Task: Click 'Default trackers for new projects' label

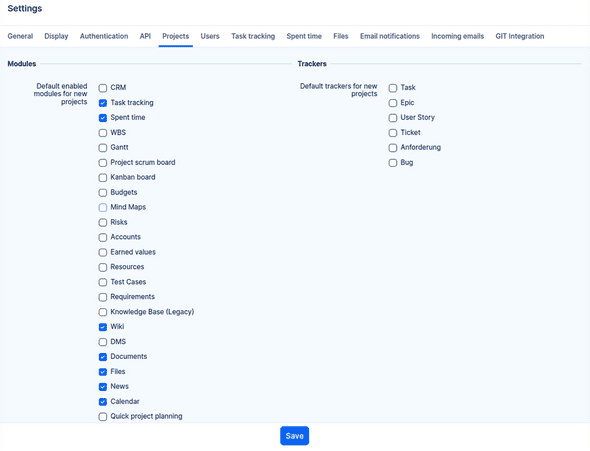Action: tap(339, 90)
